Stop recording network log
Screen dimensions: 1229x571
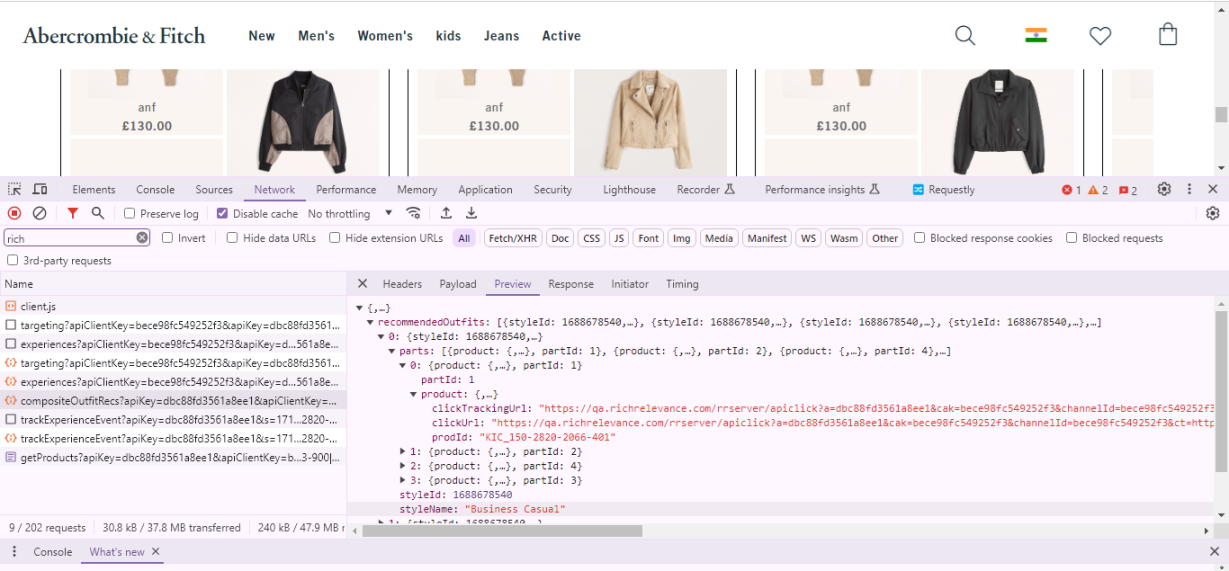[14, 213]
